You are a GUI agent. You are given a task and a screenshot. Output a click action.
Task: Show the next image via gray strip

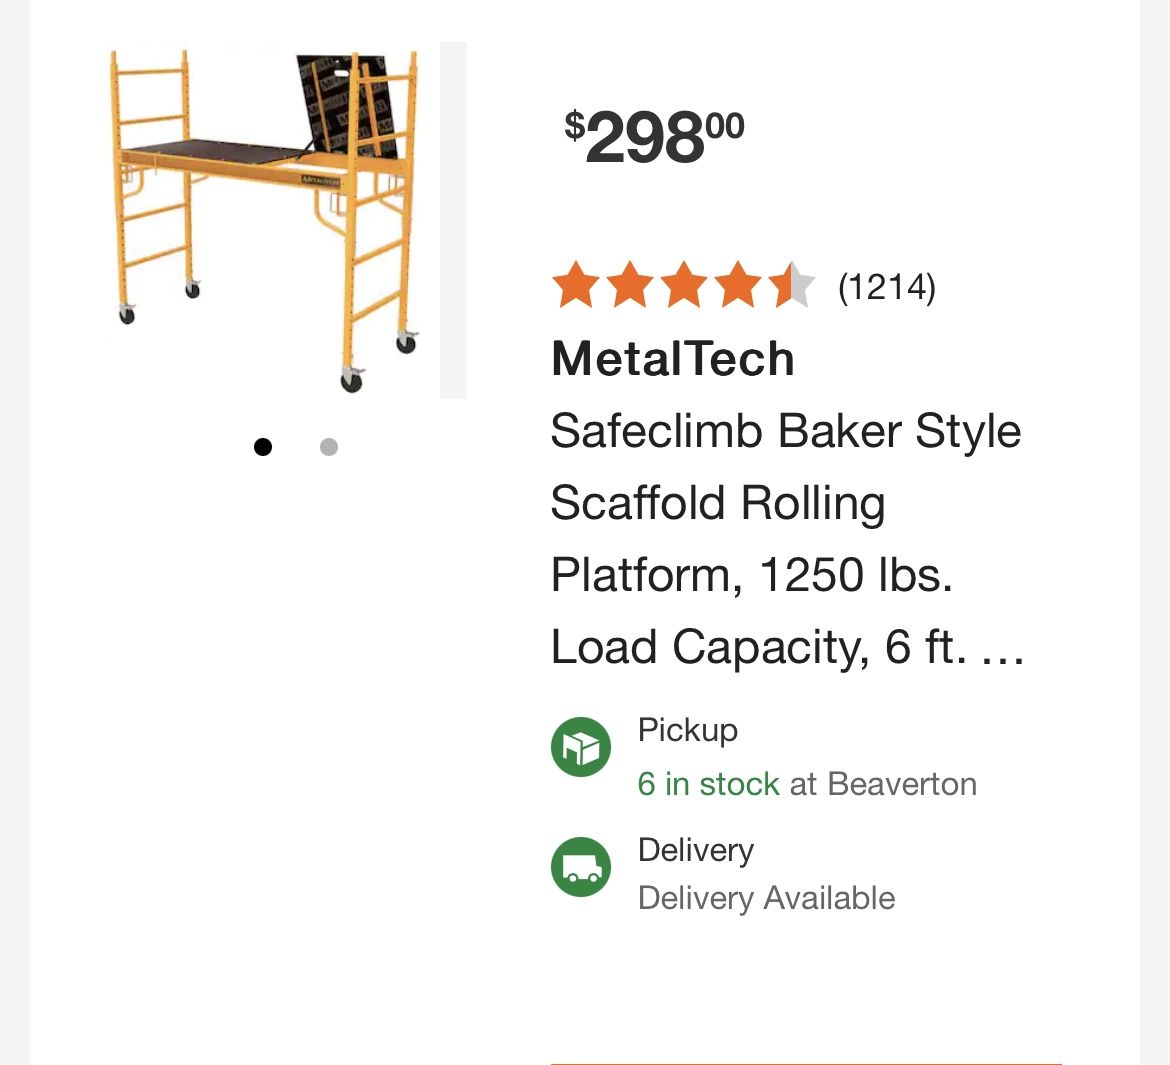453,220
